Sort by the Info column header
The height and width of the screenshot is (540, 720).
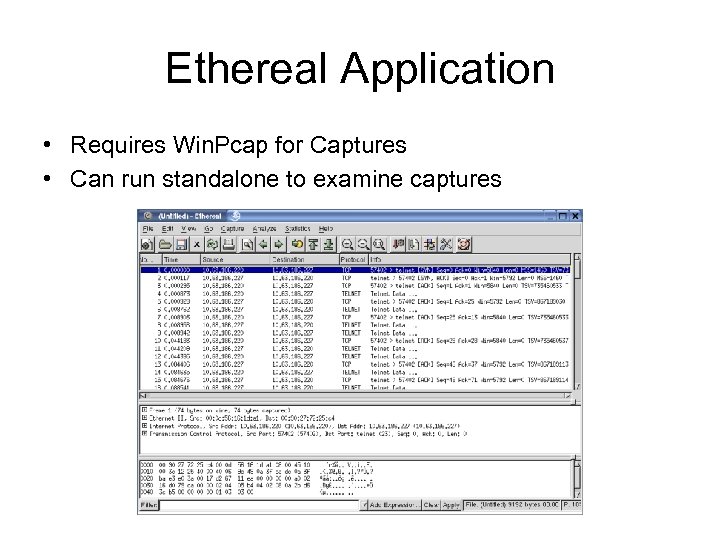469,259
